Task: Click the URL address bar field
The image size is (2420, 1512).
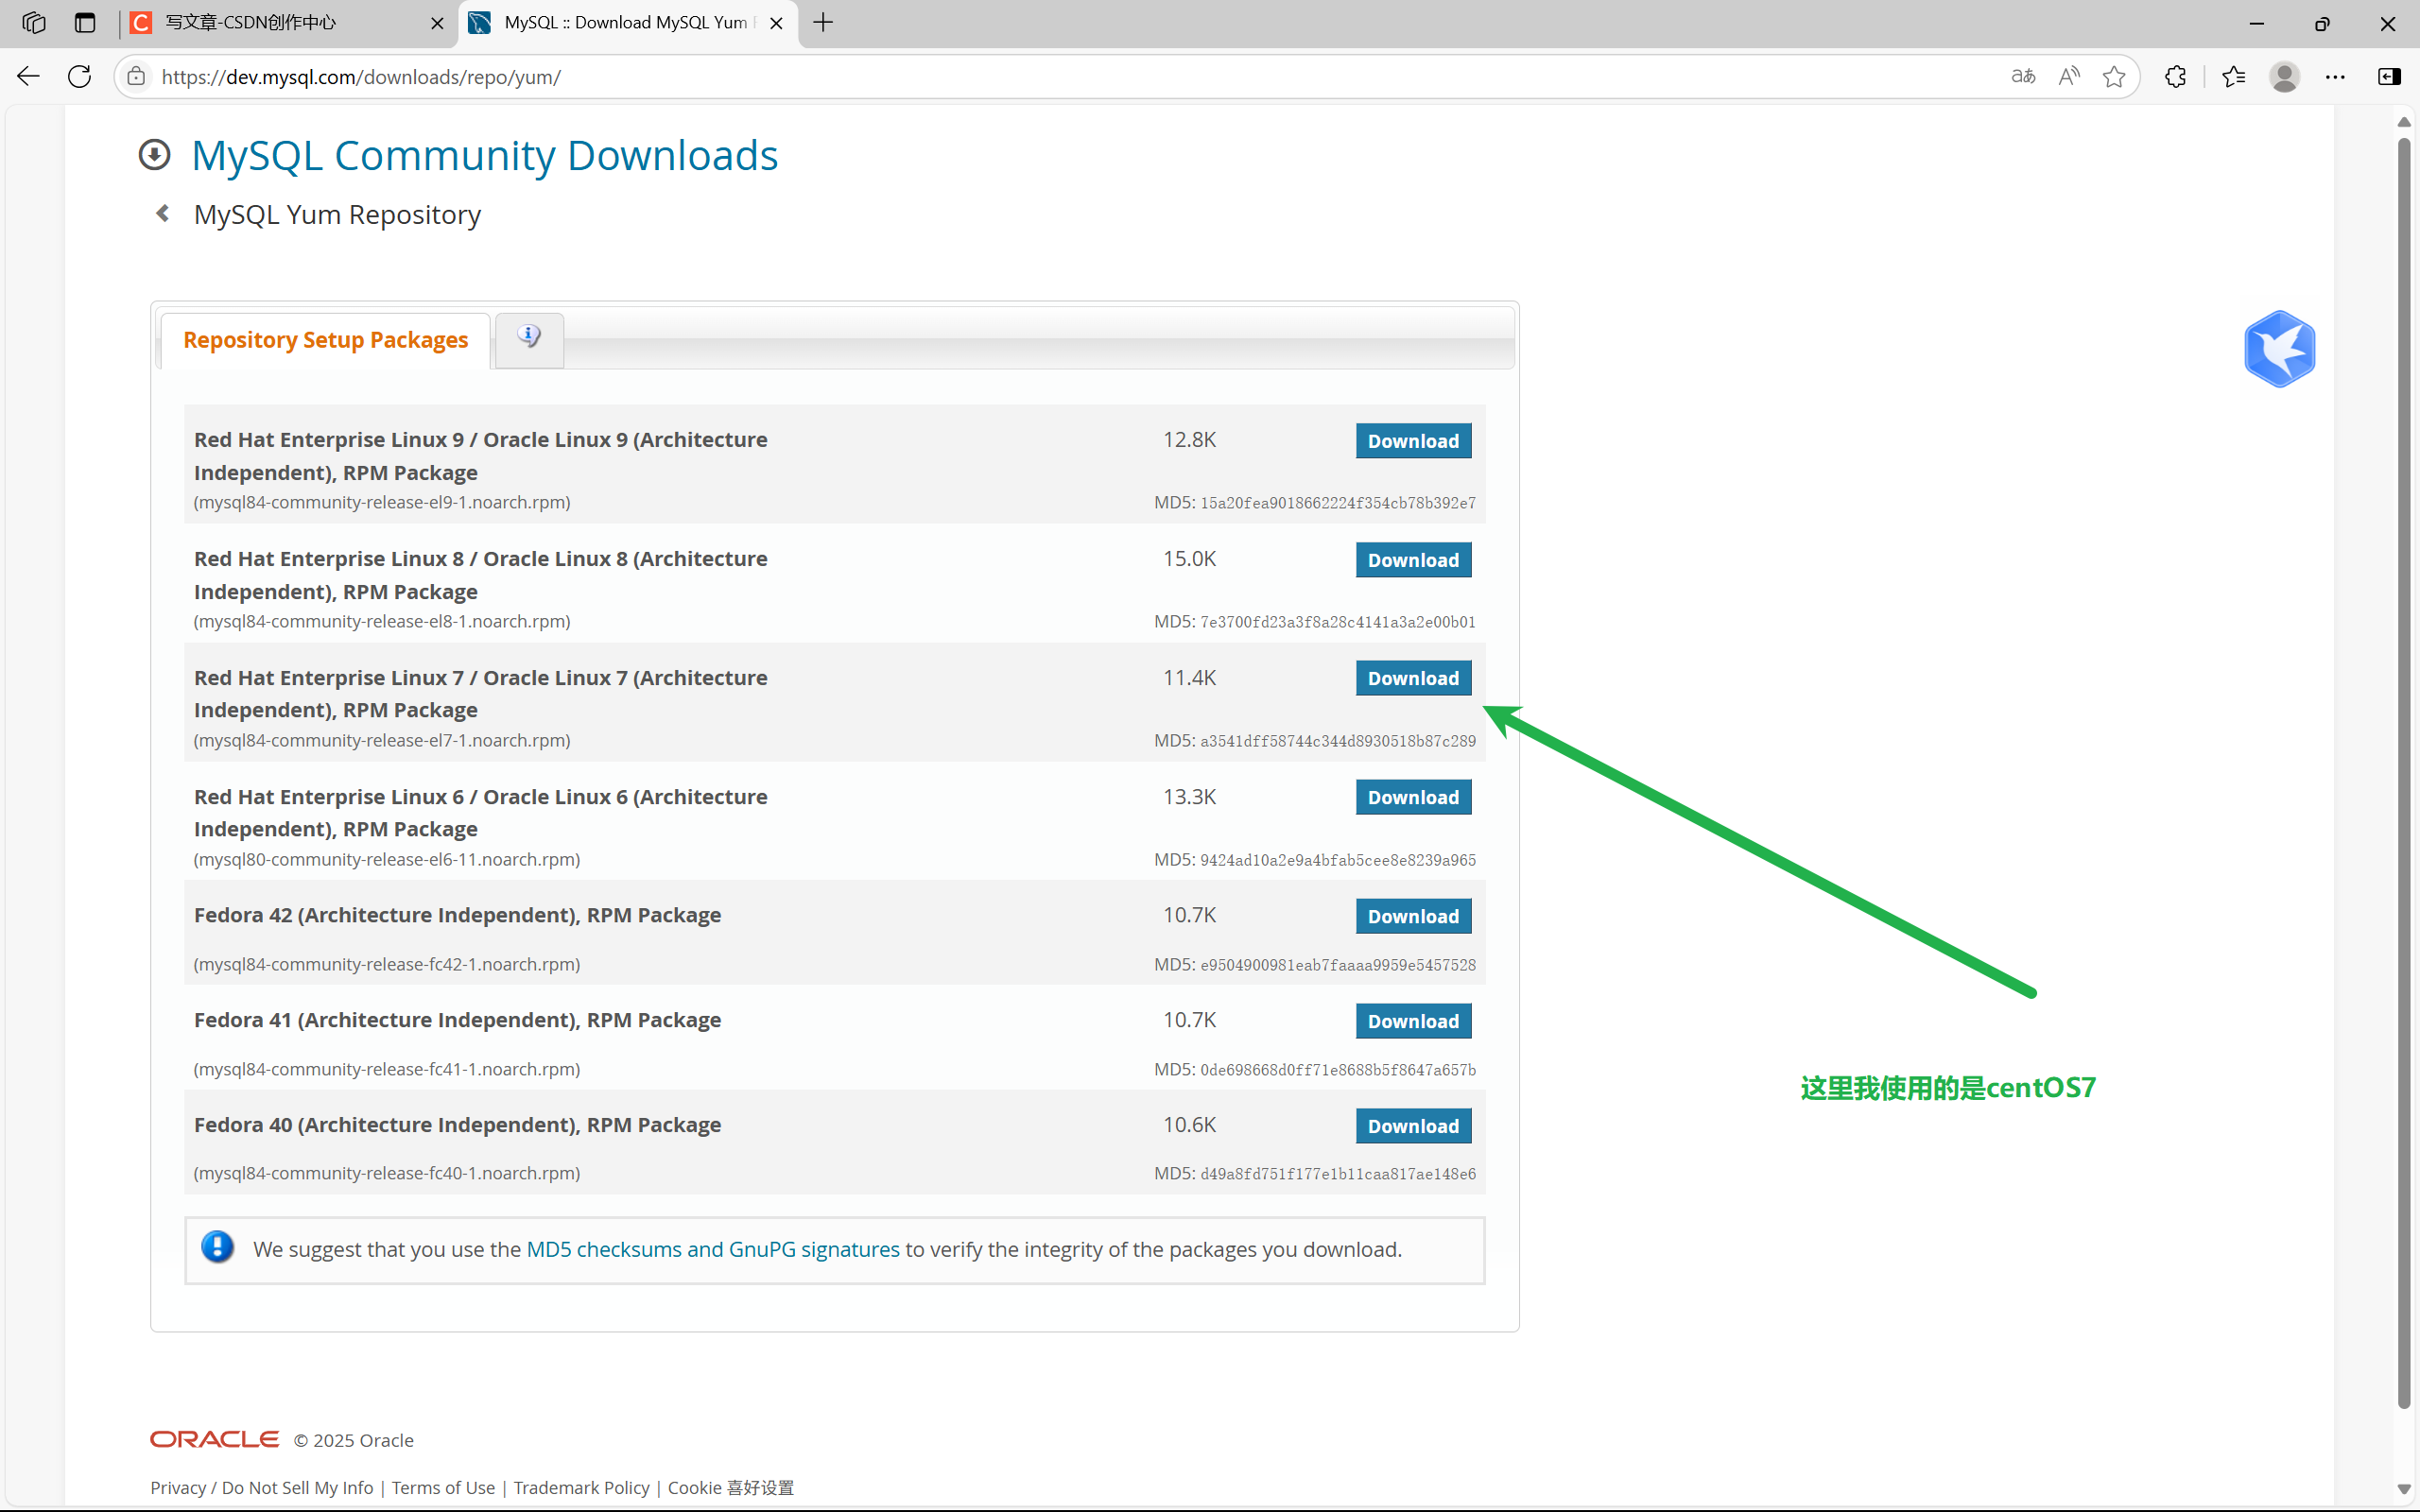Action: 1000,77
